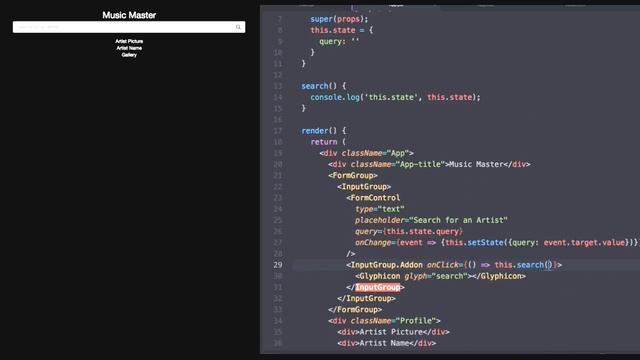Place cursor on console.log('this.state' line

(x=395, y=97)
